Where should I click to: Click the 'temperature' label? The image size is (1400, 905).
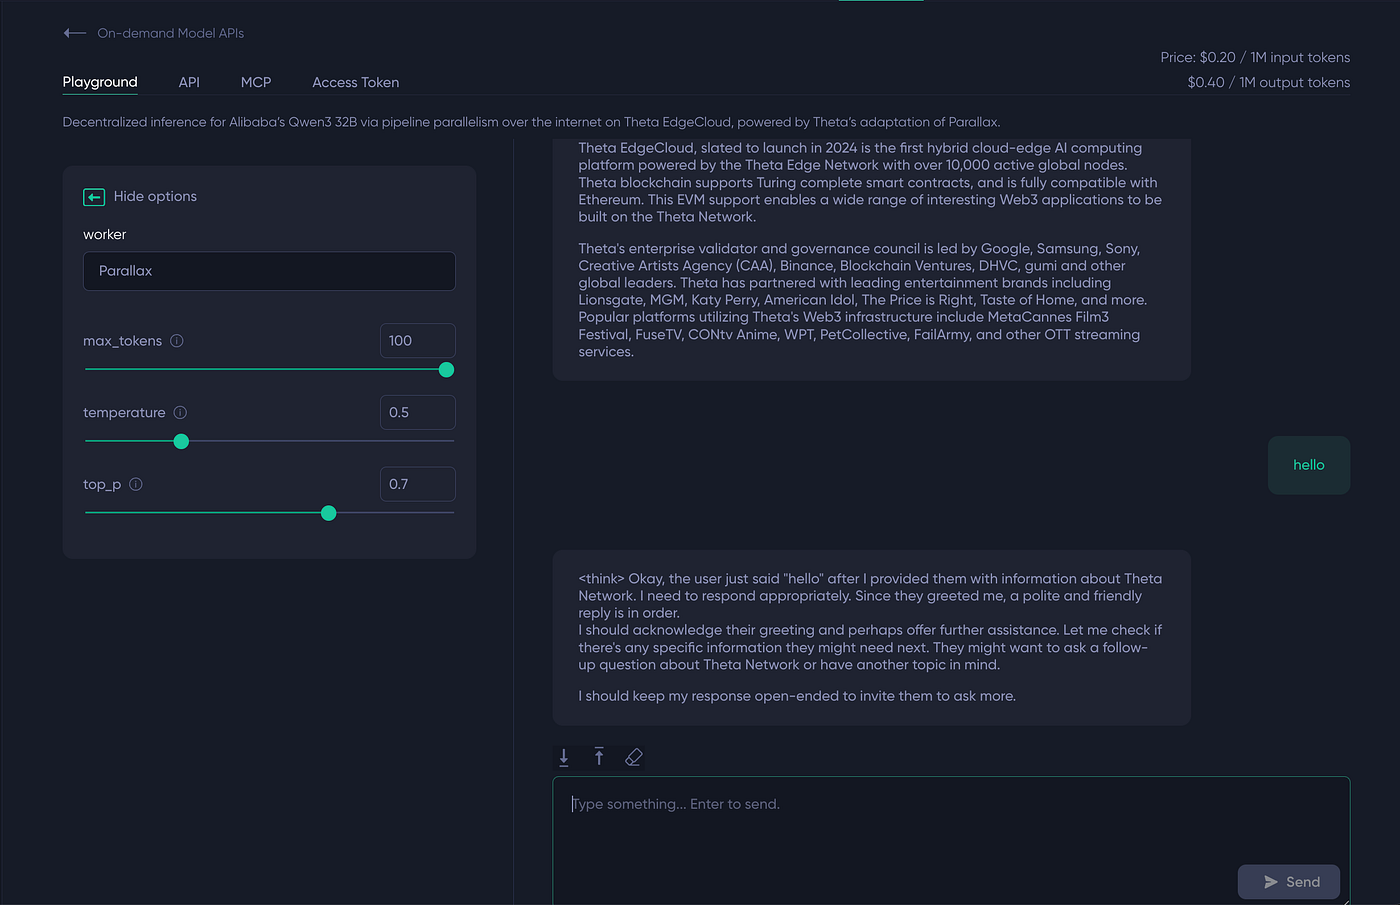click(x=124, y=412)
